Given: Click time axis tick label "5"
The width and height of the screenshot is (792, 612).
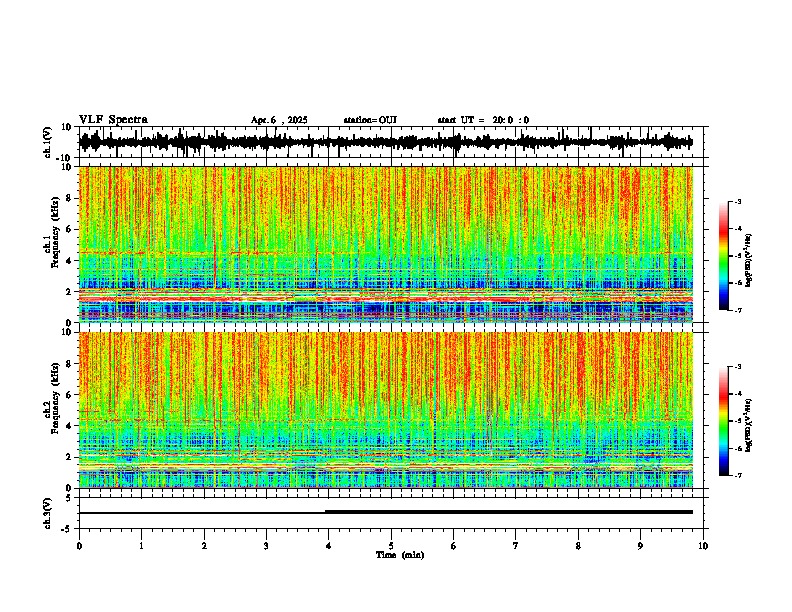Looking at the screenshot, I should pyautogui.click(x=391, y=546).
